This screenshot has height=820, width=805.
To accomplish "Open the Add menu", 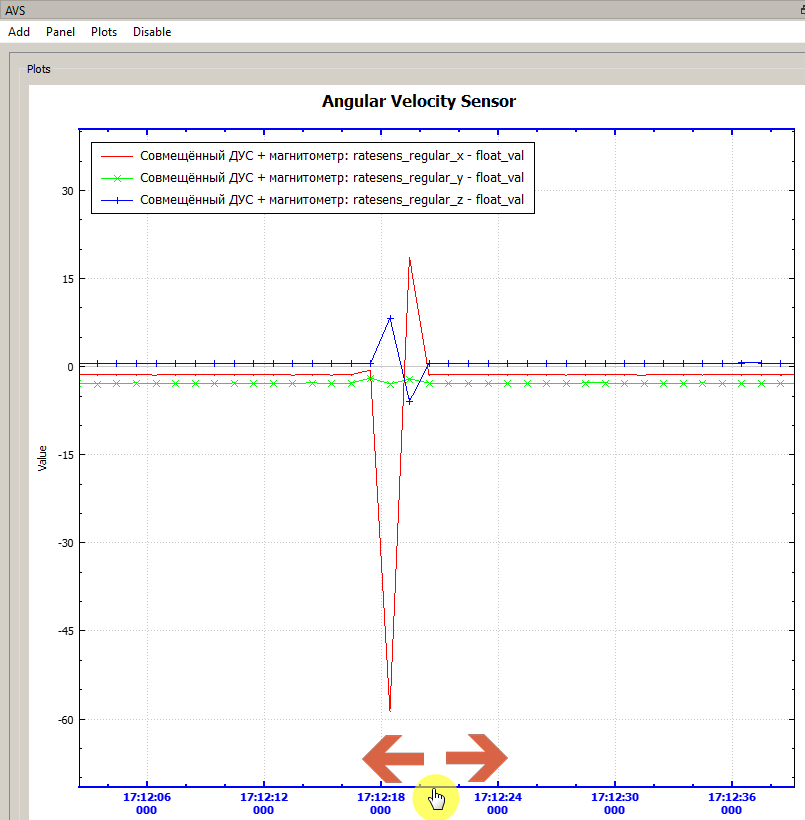I will 19,32.
